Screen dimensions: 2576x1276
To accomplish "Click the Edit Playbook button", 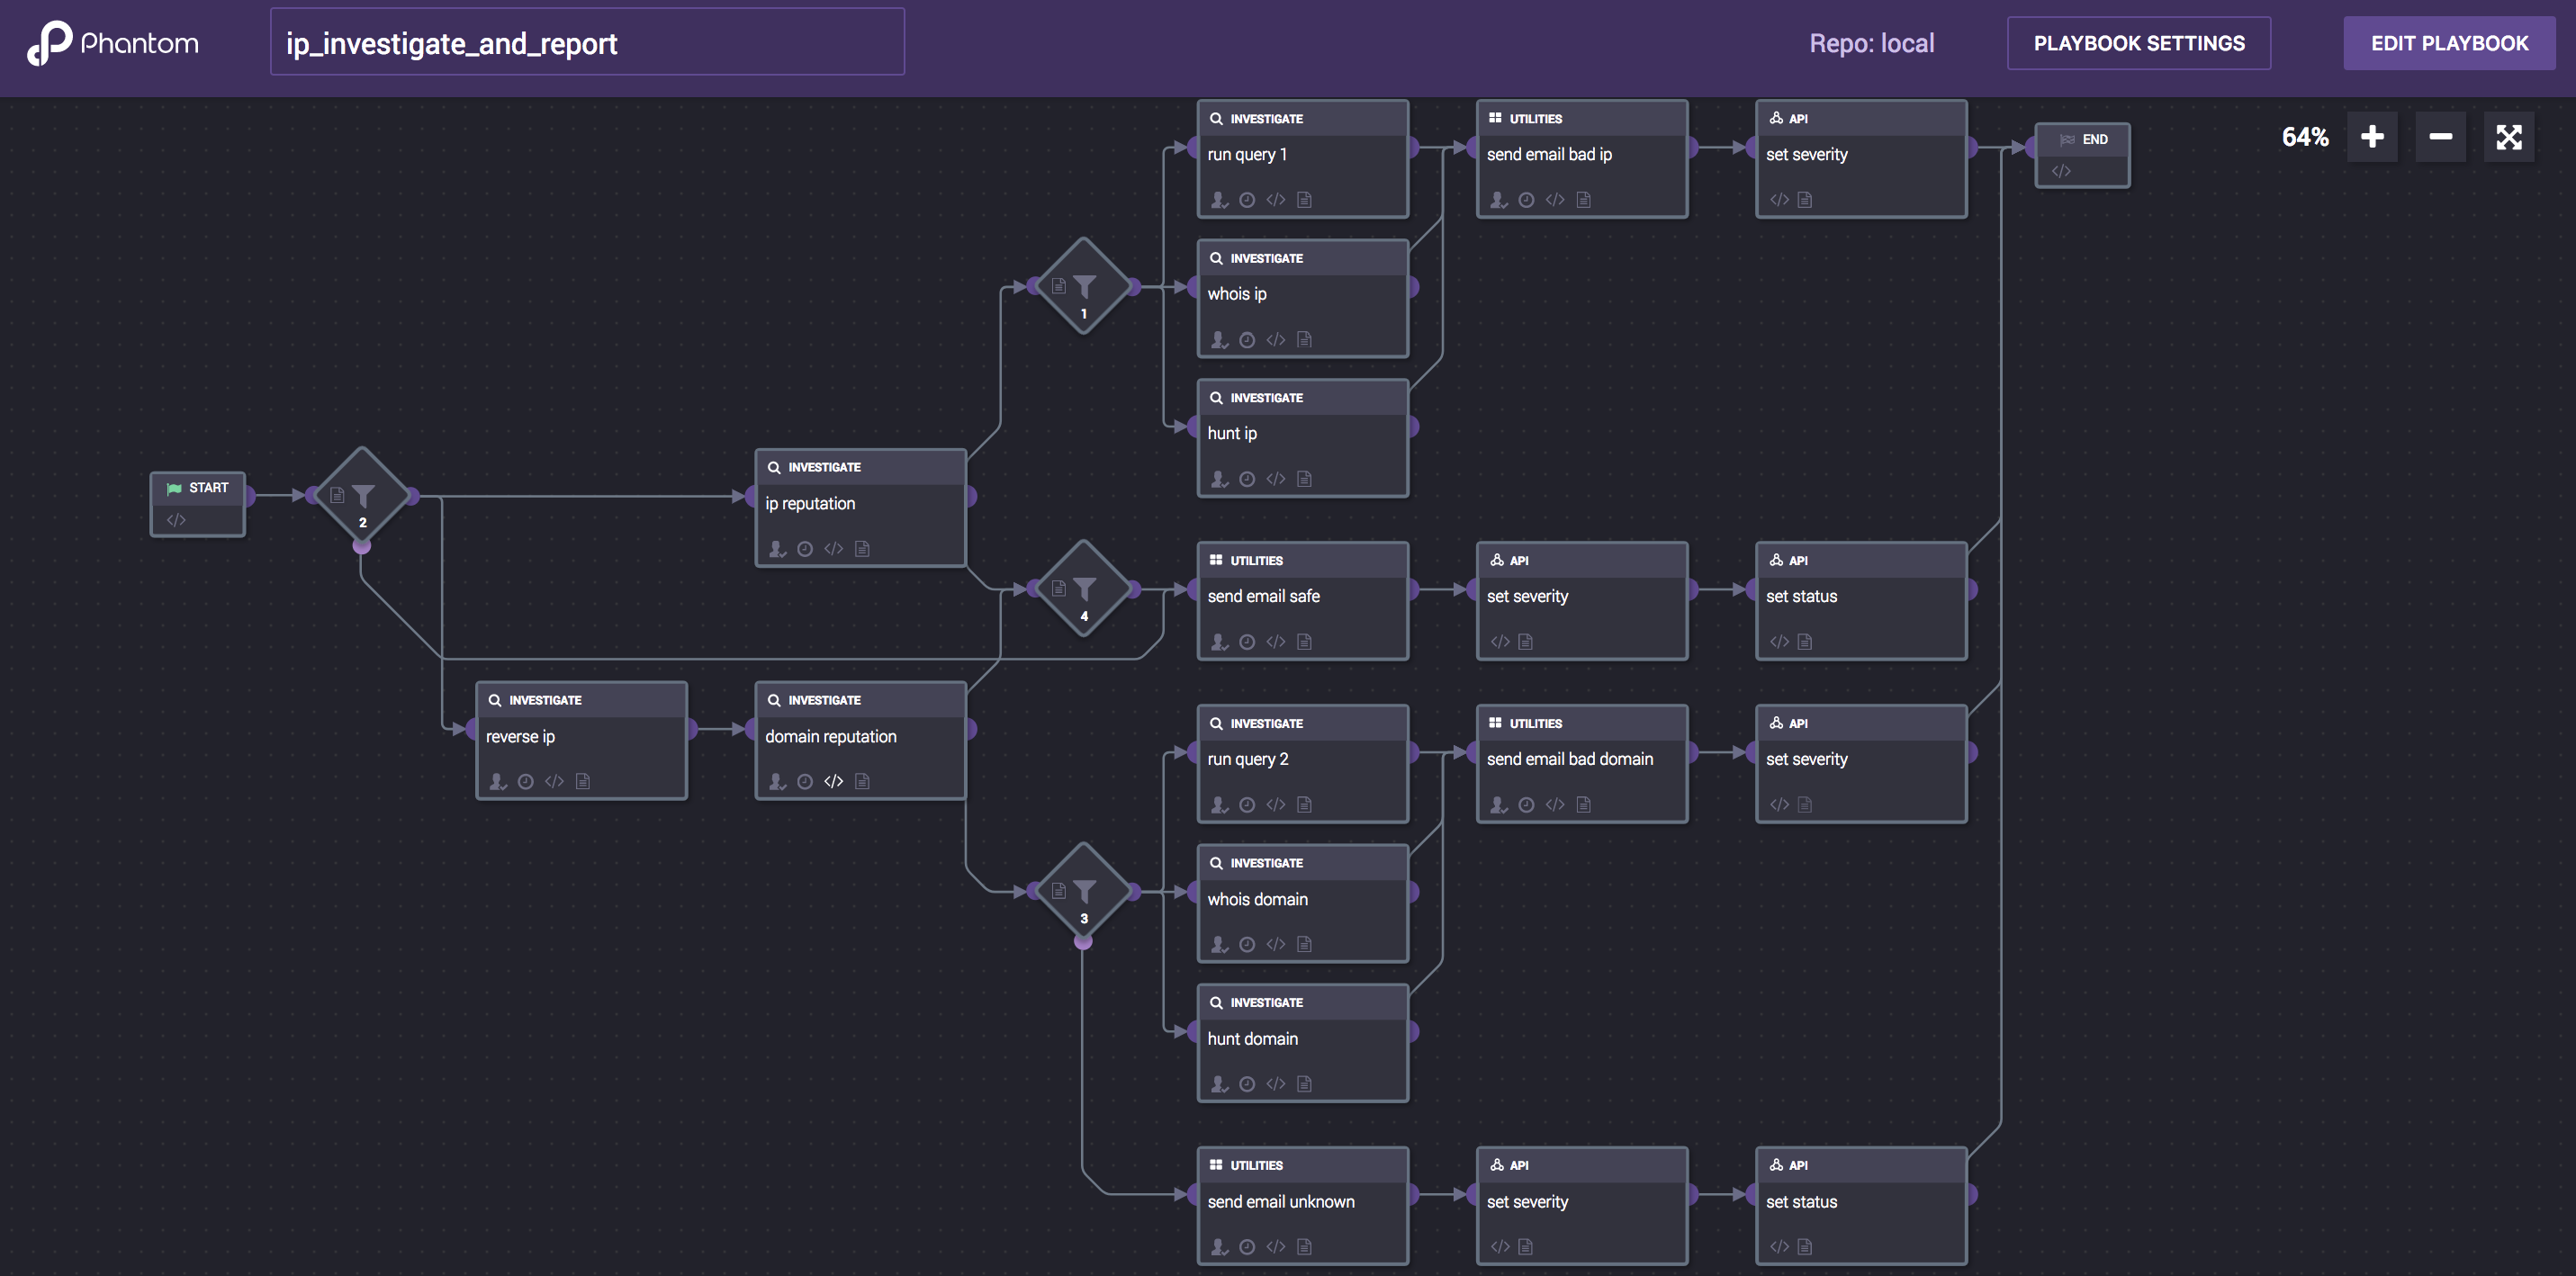I will tap(2448, 43).
